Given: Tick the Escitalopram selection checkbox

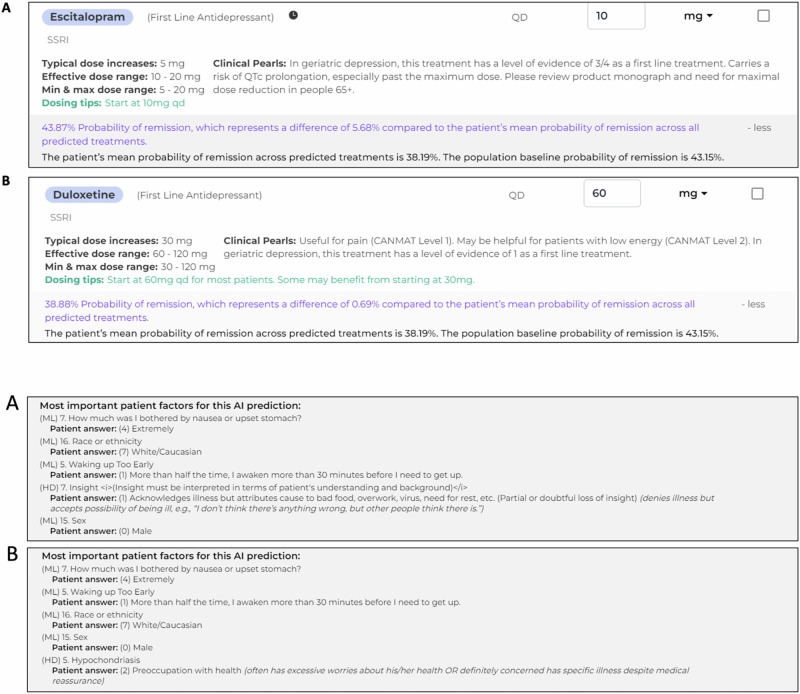Looking at the screenshot, I should pyautogui.click(x=764, y=16).
